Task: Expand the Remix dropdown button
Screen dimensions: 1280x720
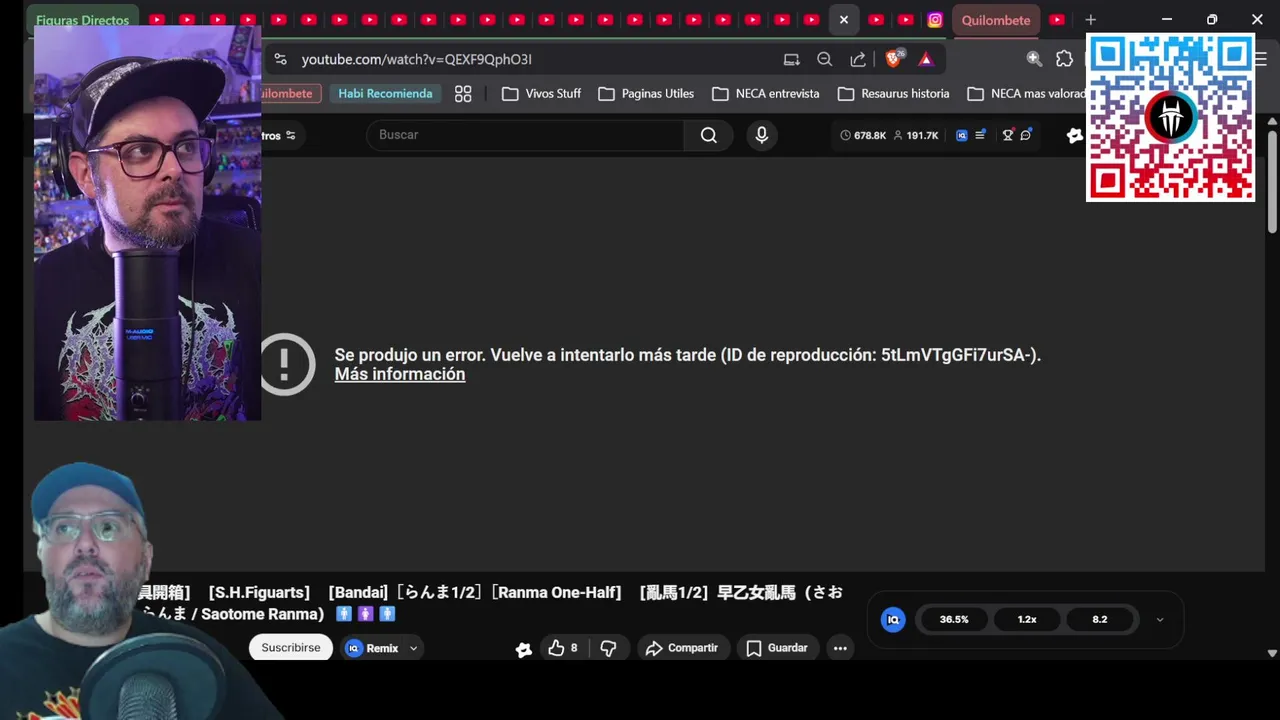Action: (413, 649)
